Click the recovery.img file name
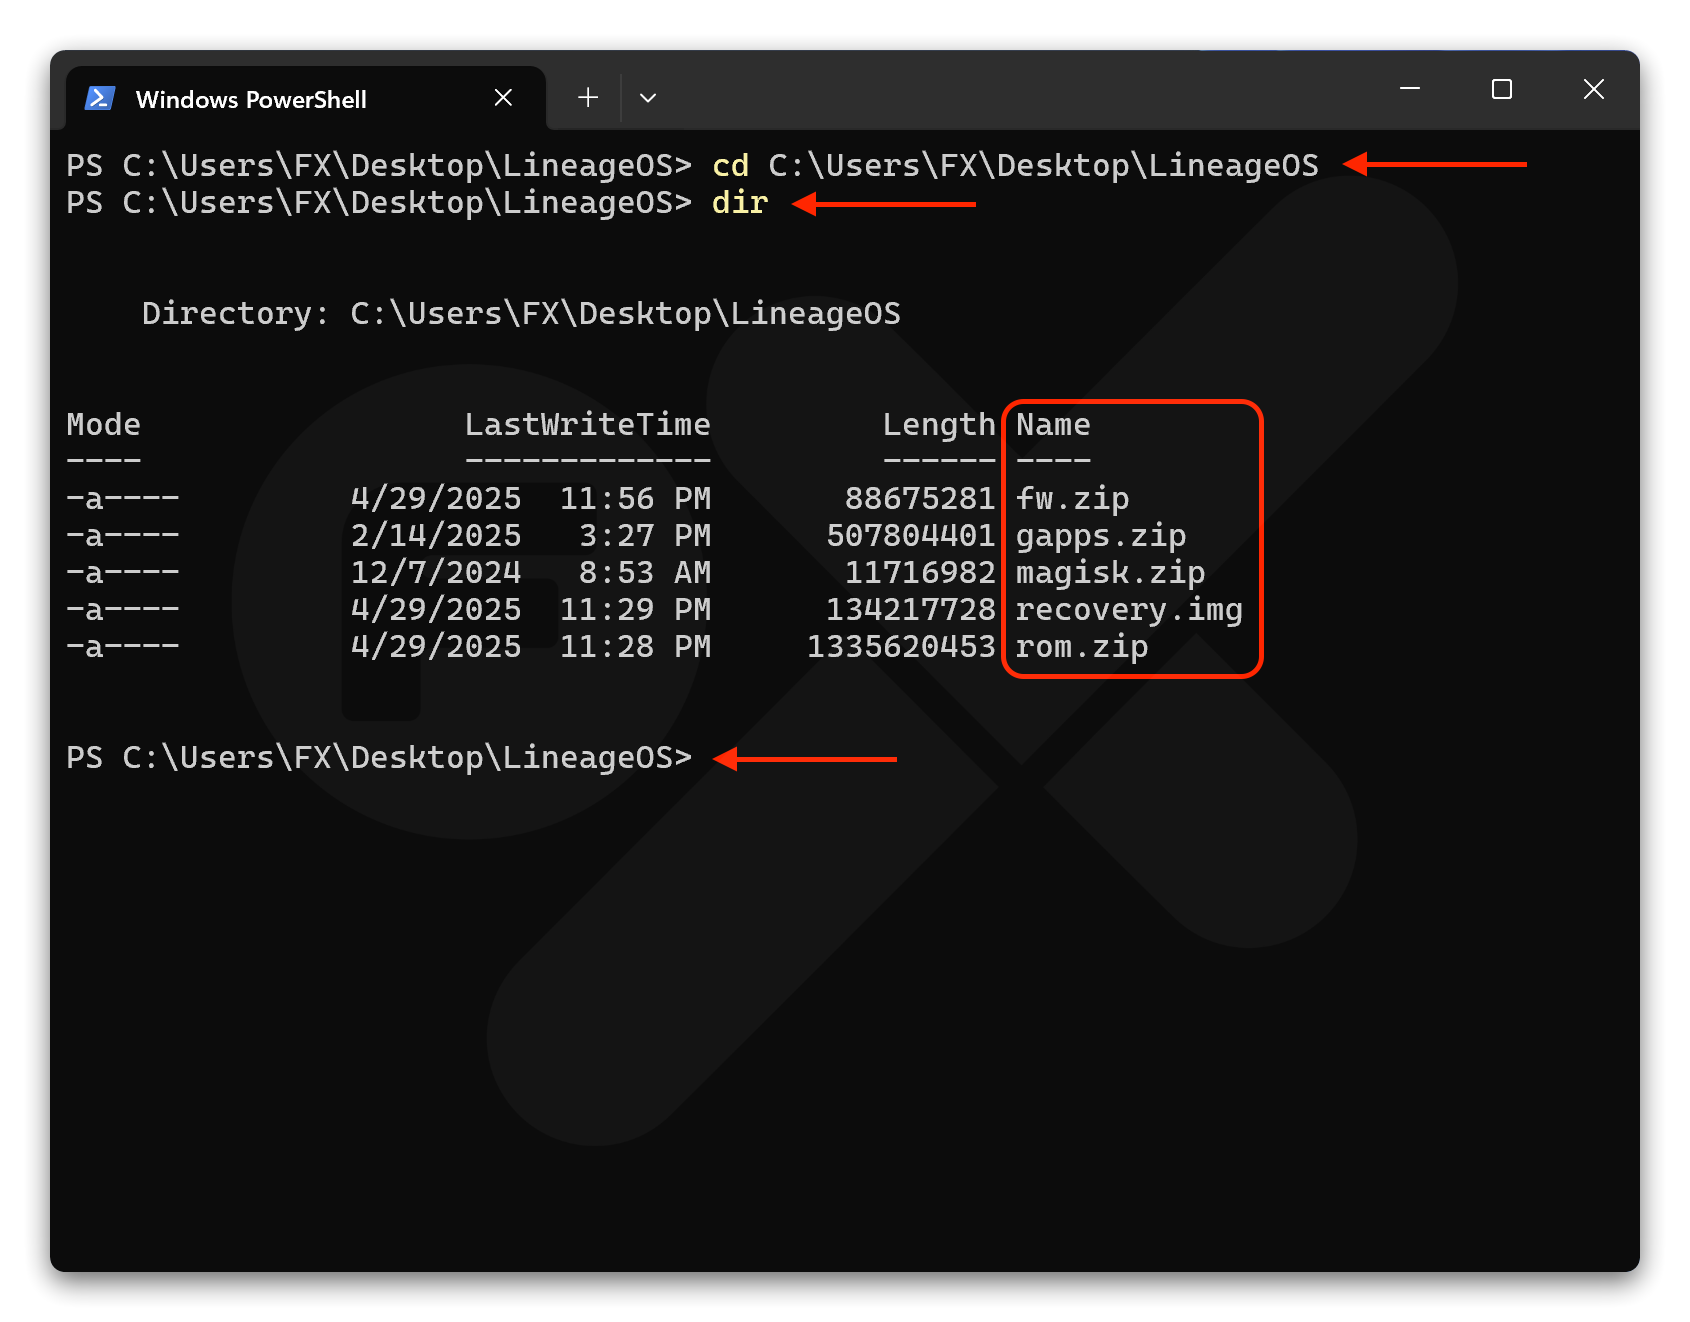 pyautogui.click(x=1129, y=610)
